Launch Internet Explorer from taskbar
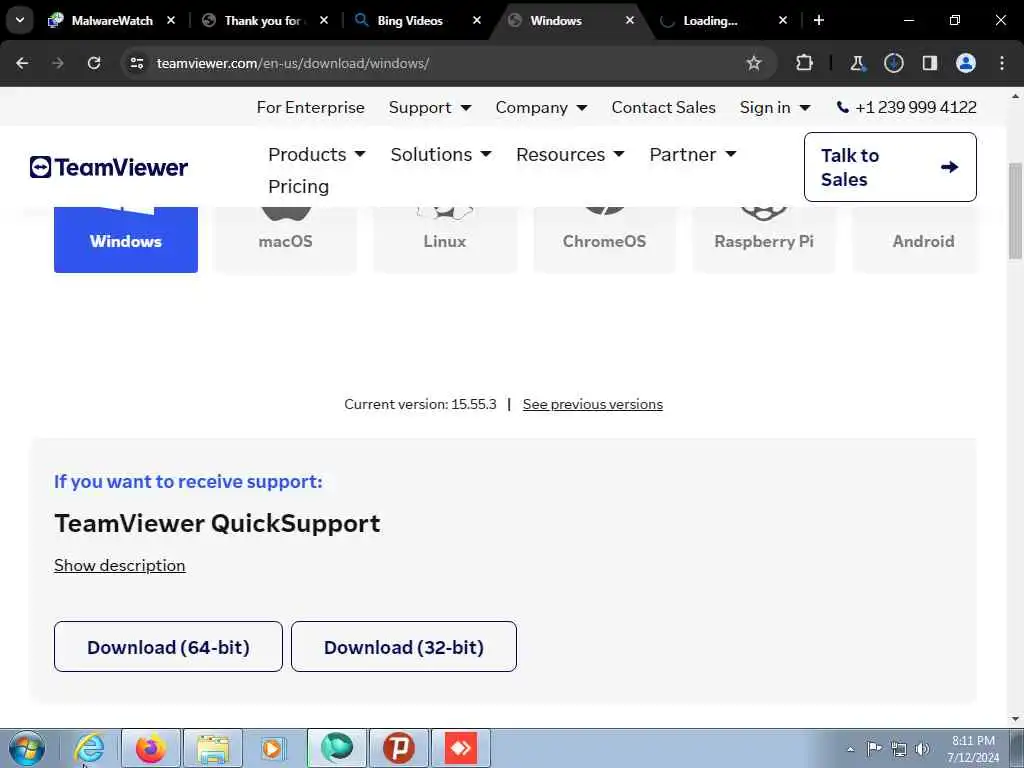The image size is (1024, 768). (x=89, y=748)
